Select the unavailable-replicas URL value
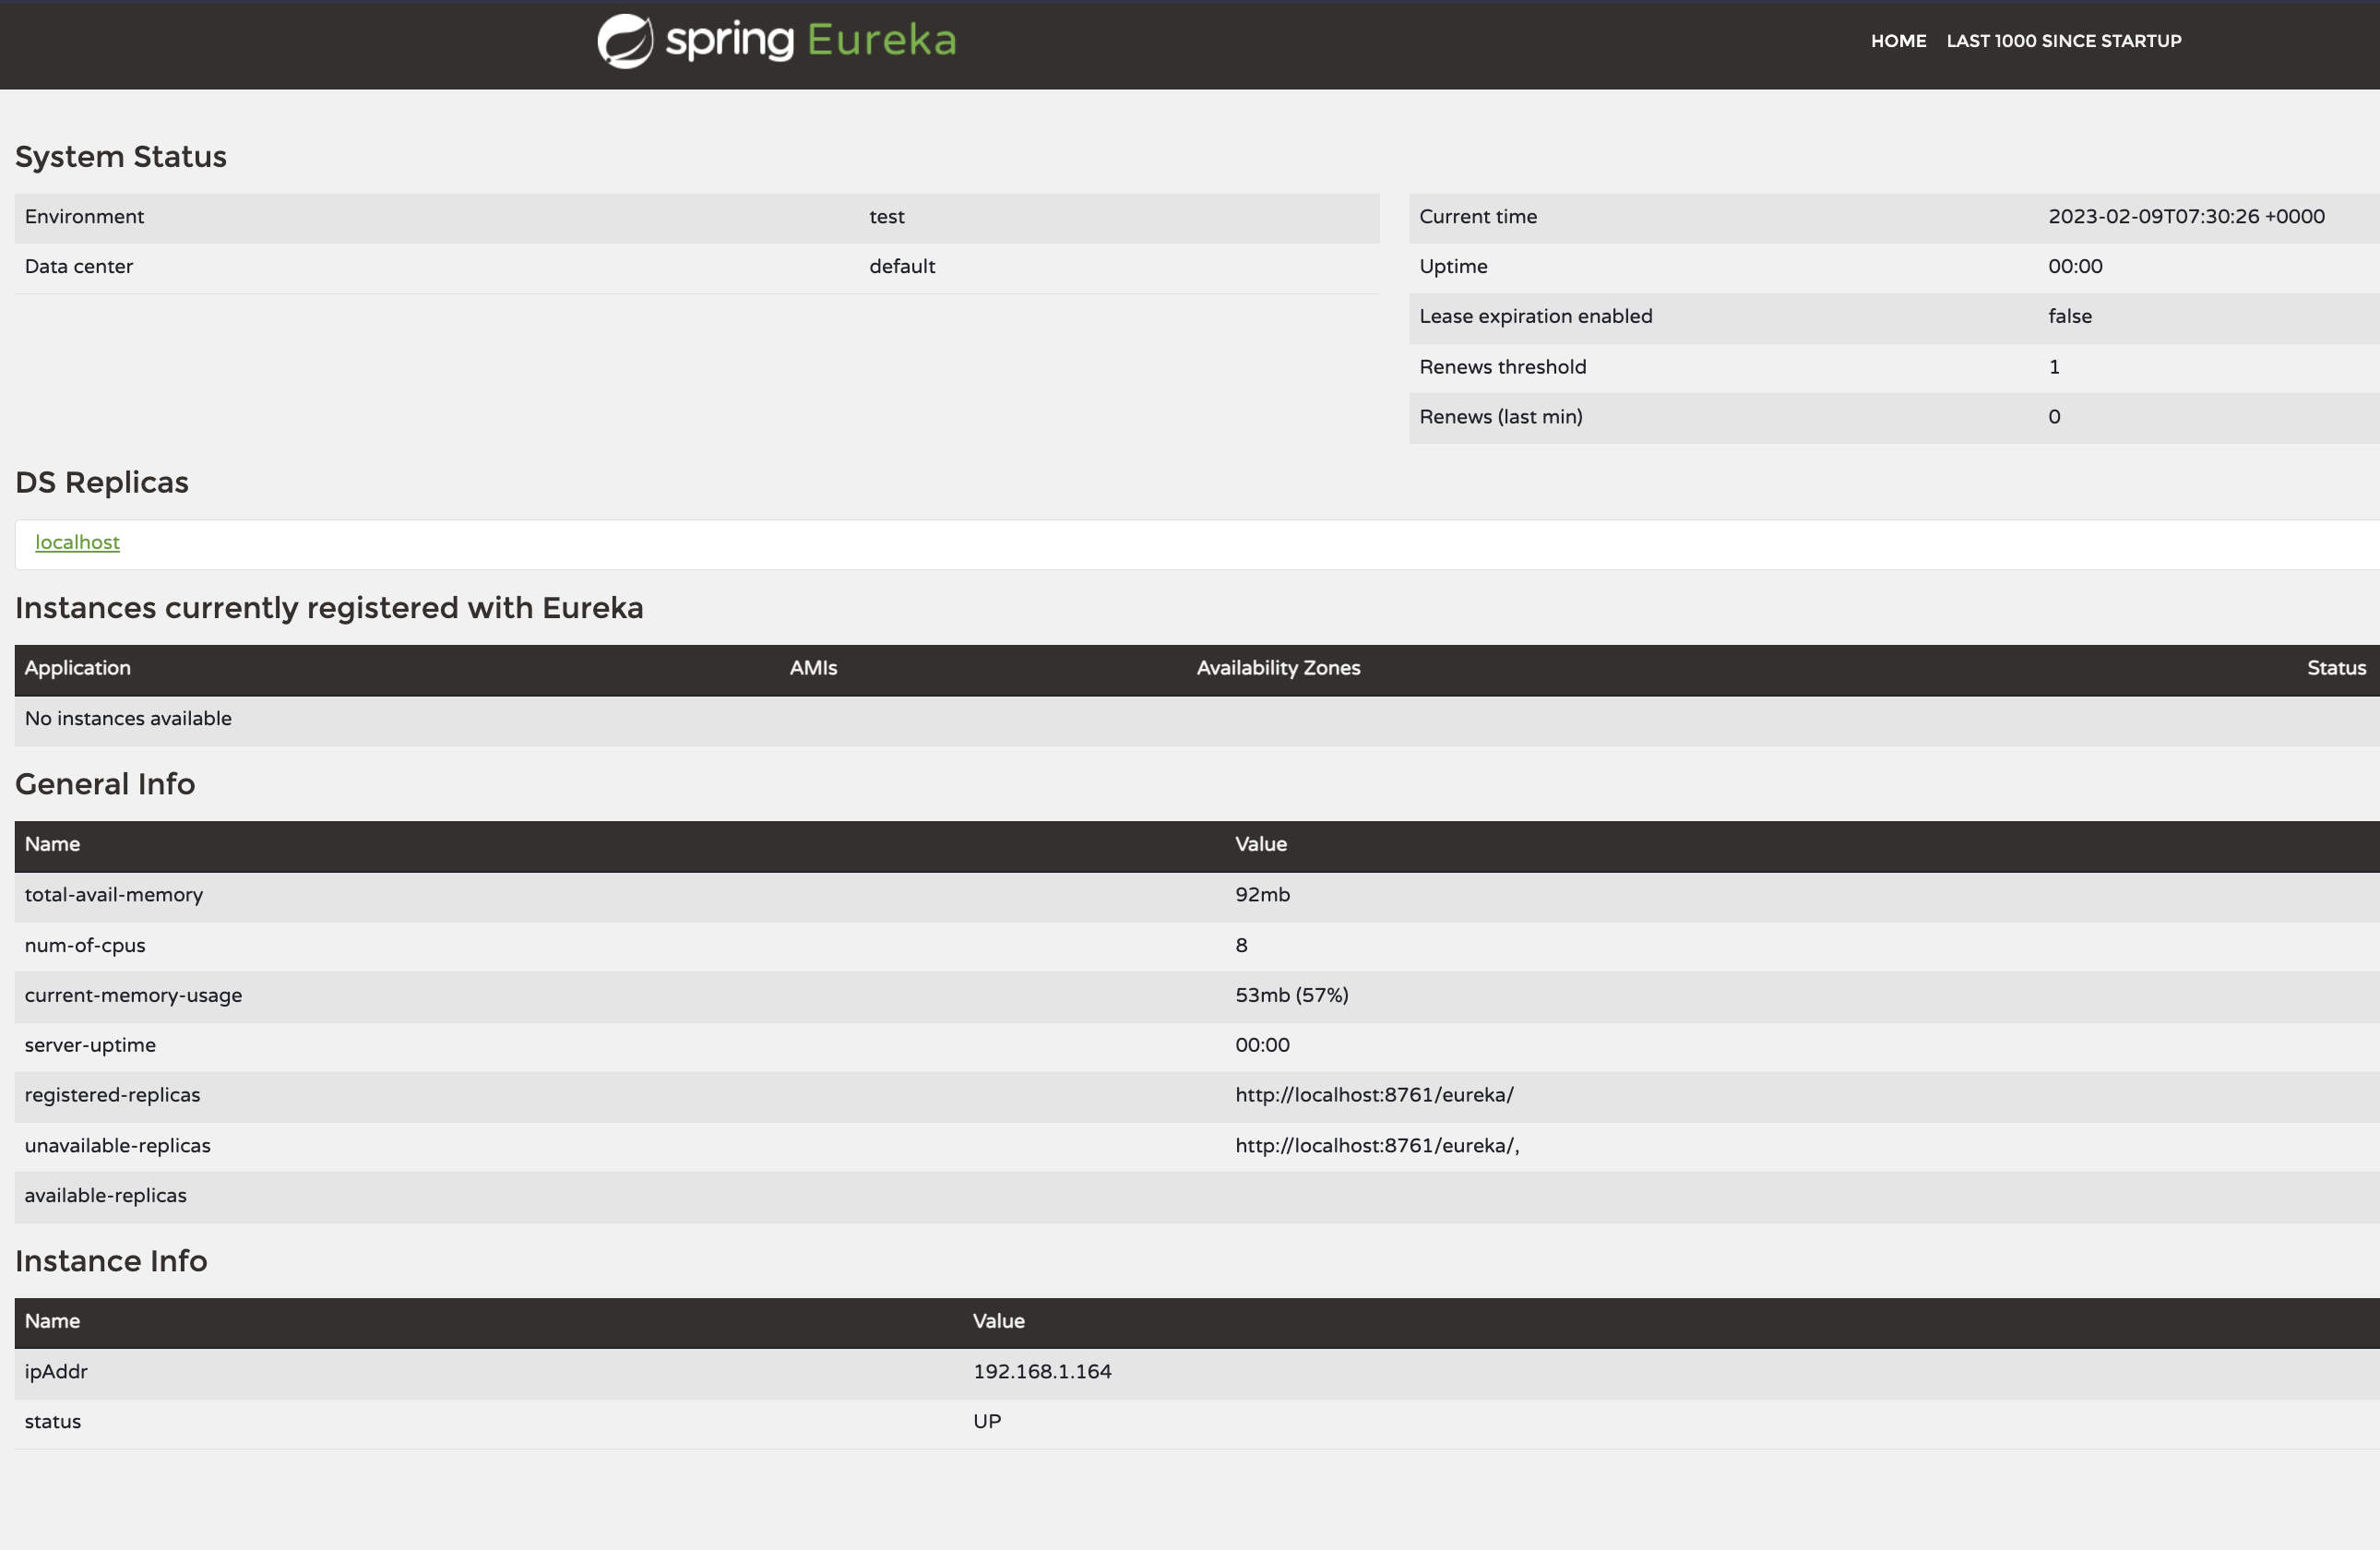Screen dimensions: 2380x1550 pos(1377,1146)
